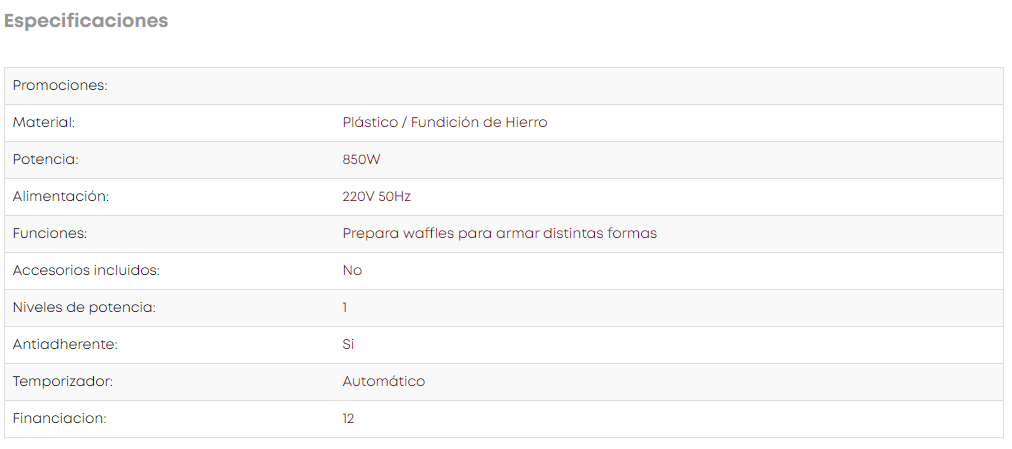Click the Especificaciones heading
Viewport: 1012px width, 449px height.
point(86,21)
